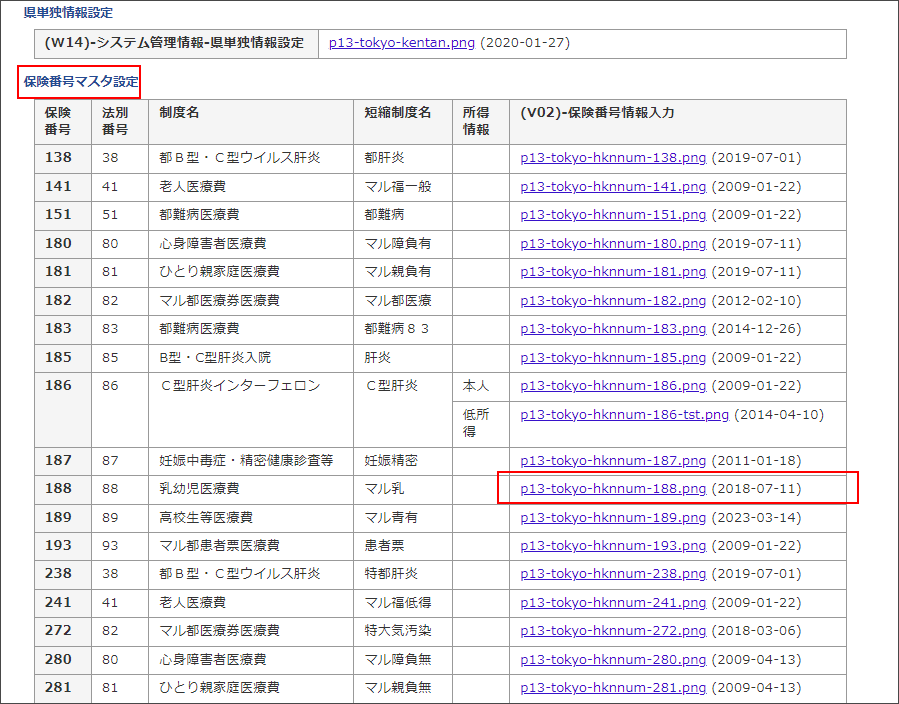Click the 県単独情報設定 heading
The width and height of the screenshot is (899, 704).
coord(68,13)
